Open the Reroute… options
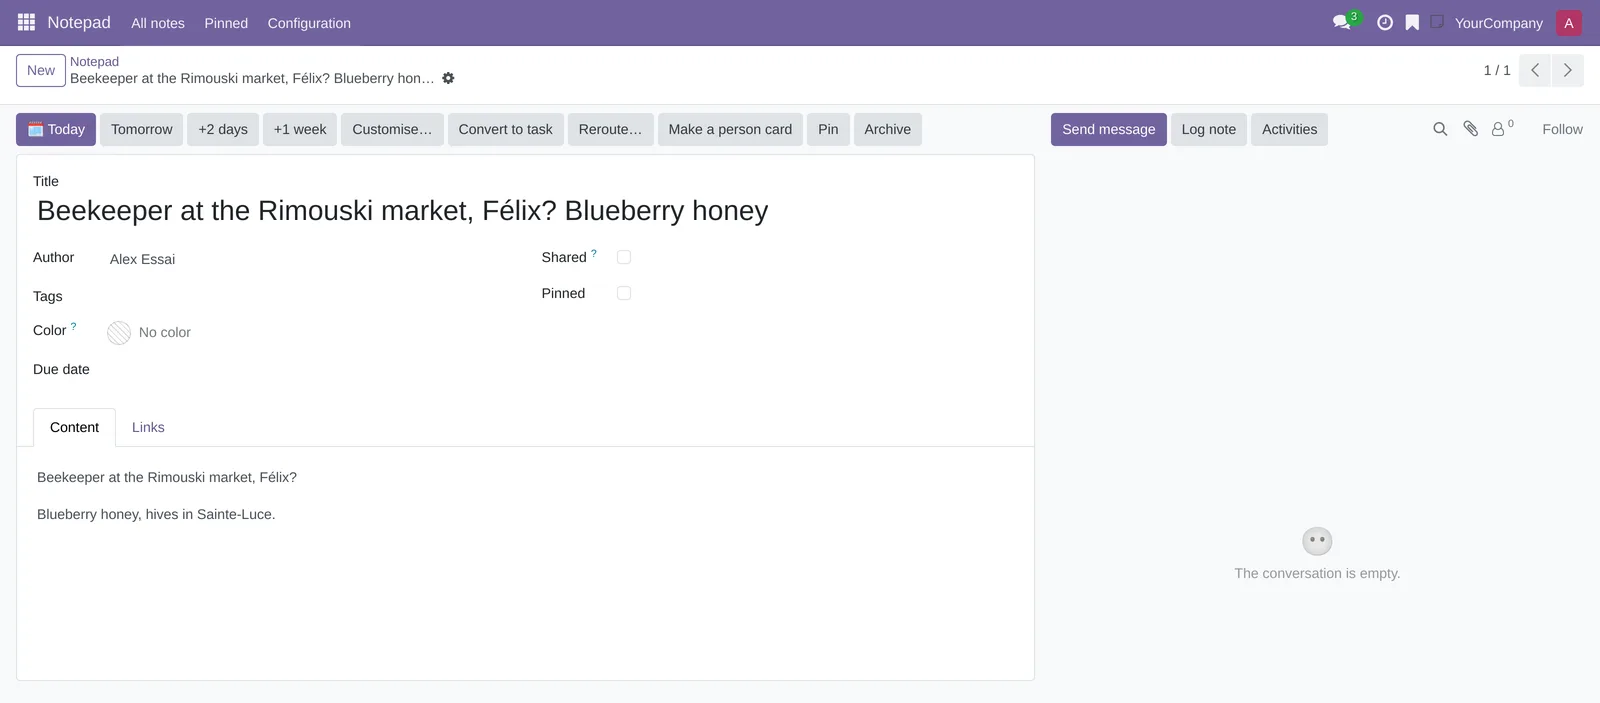The height and width of the screenshot is (703, 1600). point(610,129)
